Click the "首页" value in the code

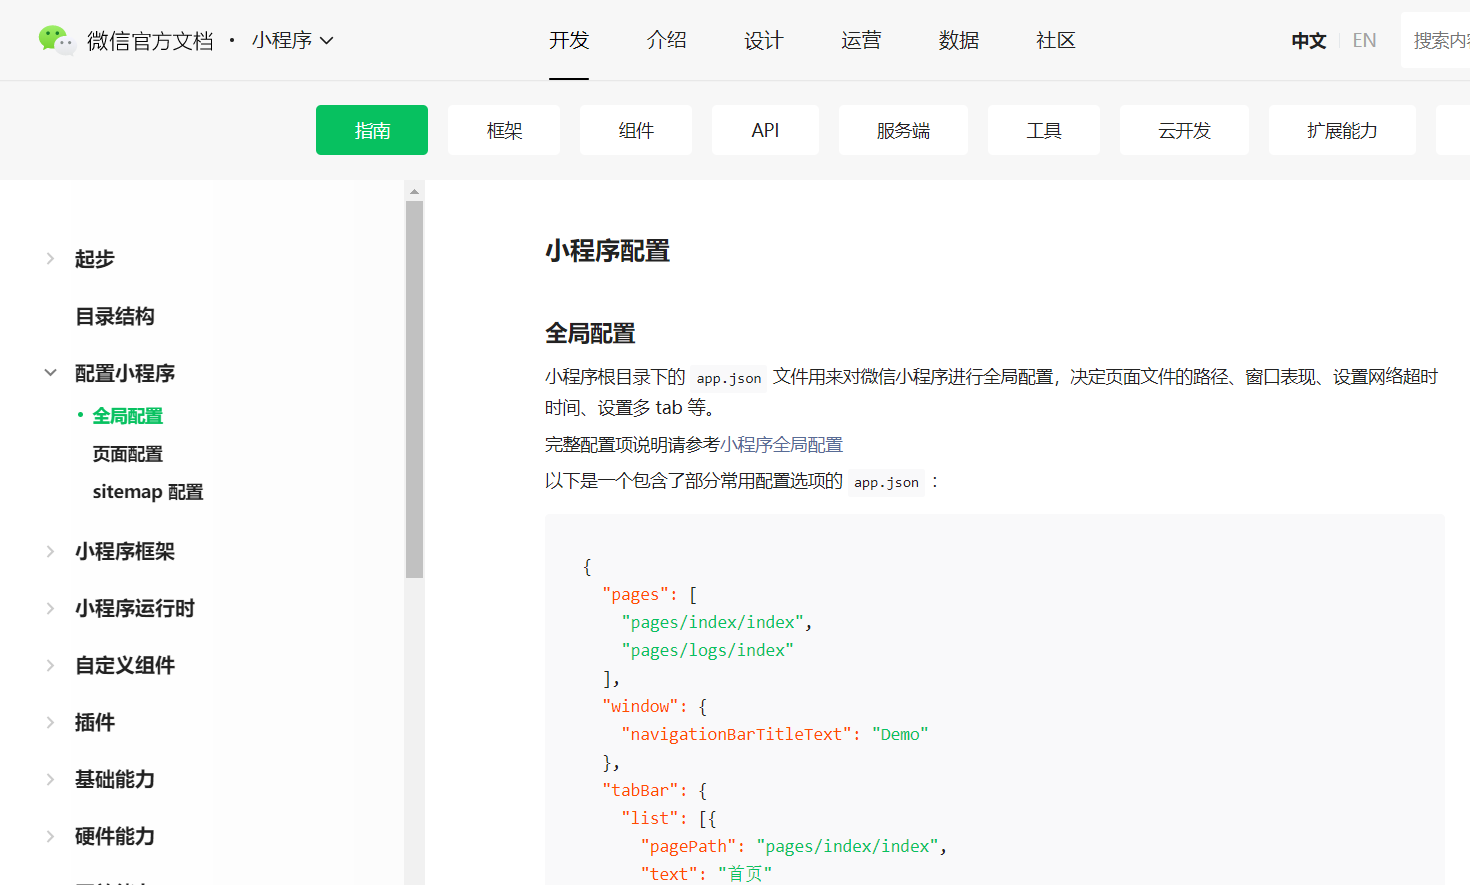(x=745, y=874)
